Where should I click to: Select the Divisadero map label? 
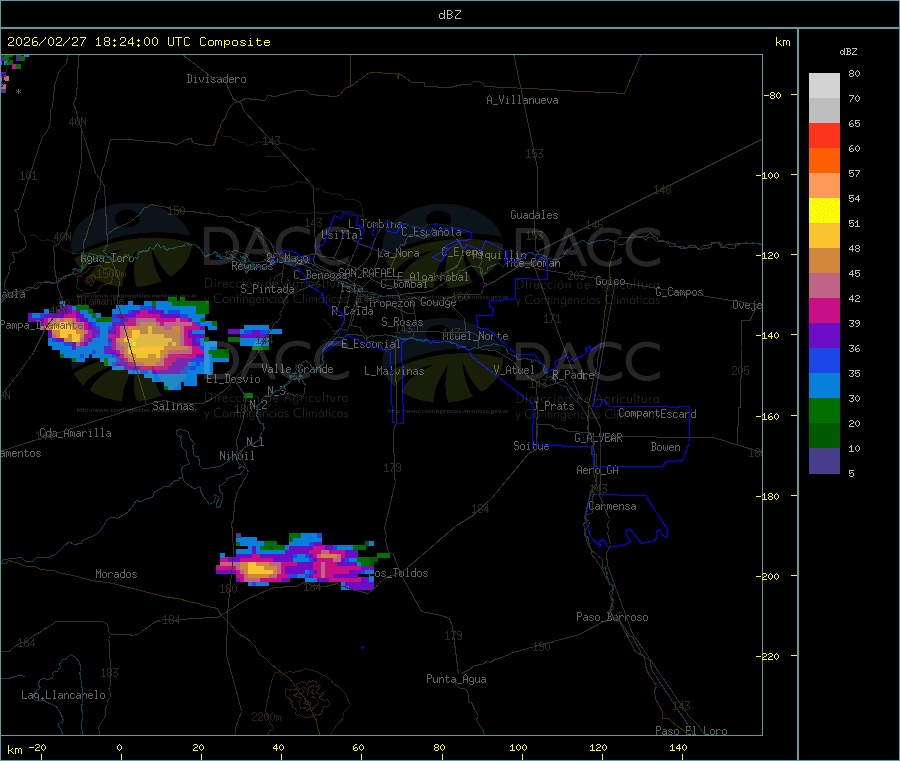216,79
